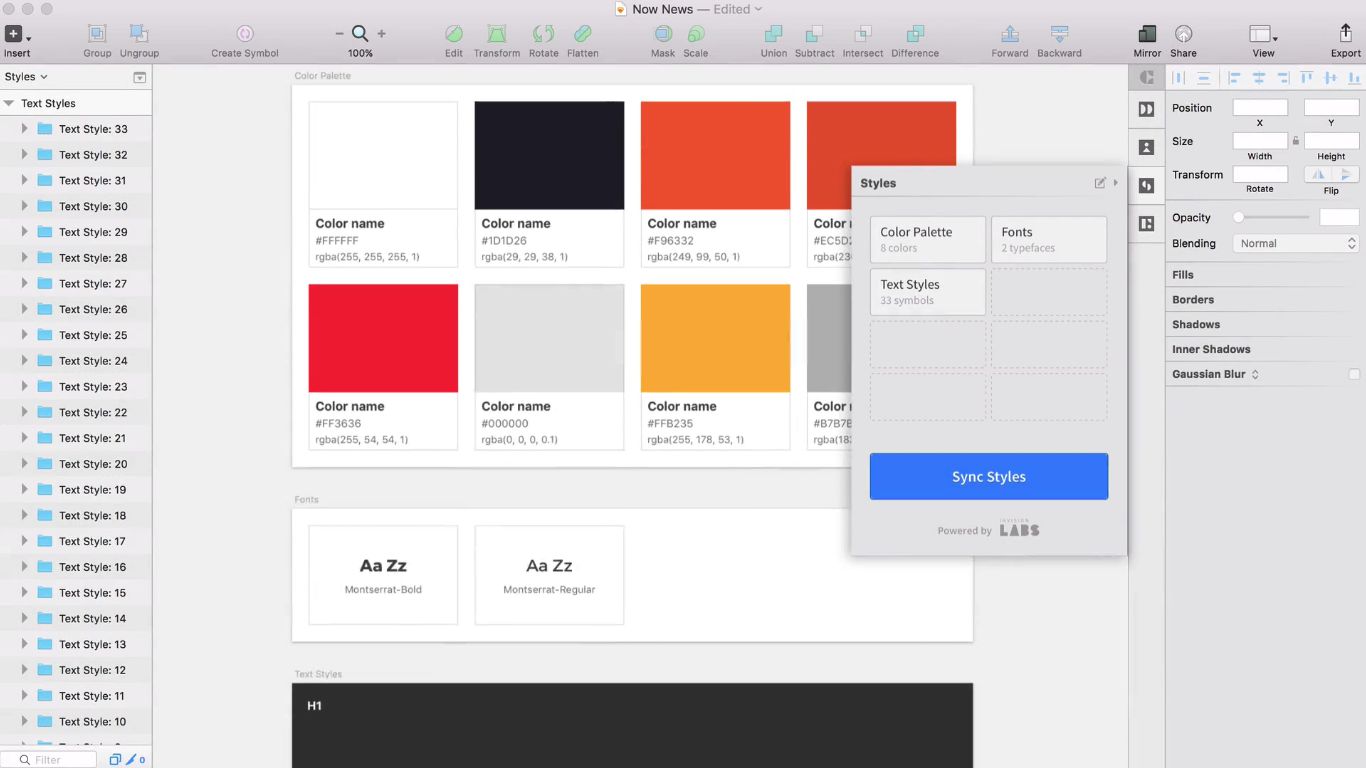Screen dimensions: 1366x768
Task: Collapse the Text Styles group triangle
Action: coord(9,103)
